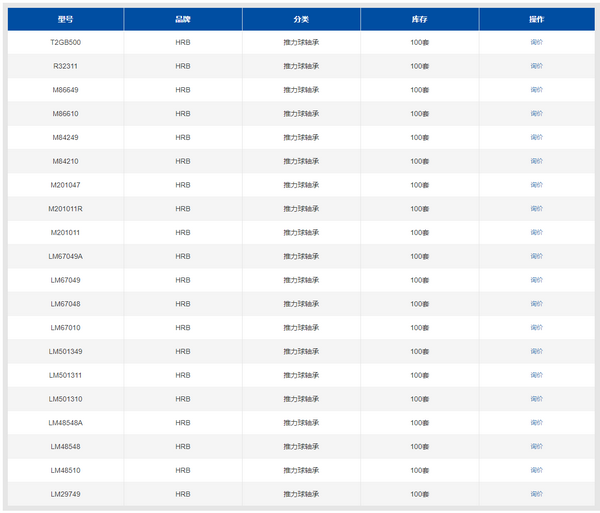Select 询价 for model M201011R
This screenshot has width=600, height=513.
point(536,209)
